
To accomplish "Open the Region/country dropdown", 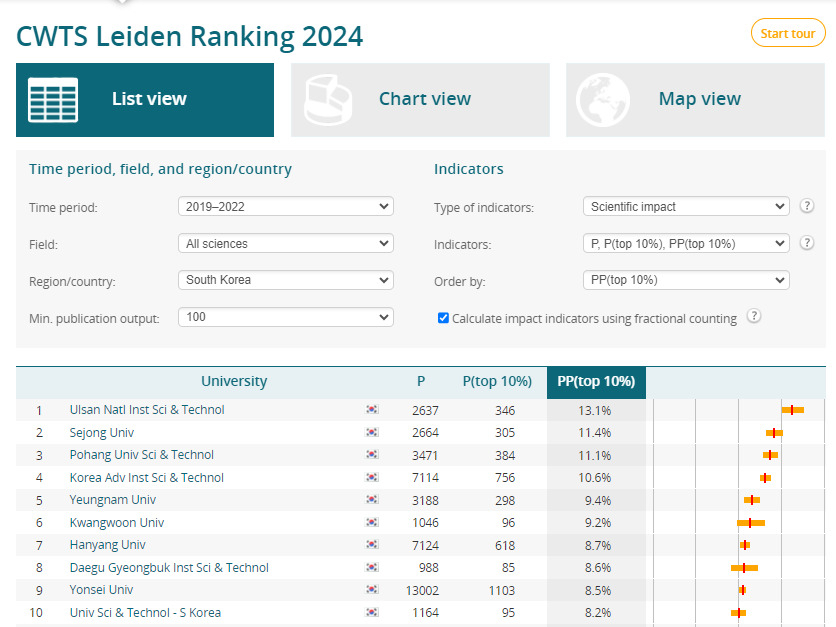I will click(x=286, y=280).
